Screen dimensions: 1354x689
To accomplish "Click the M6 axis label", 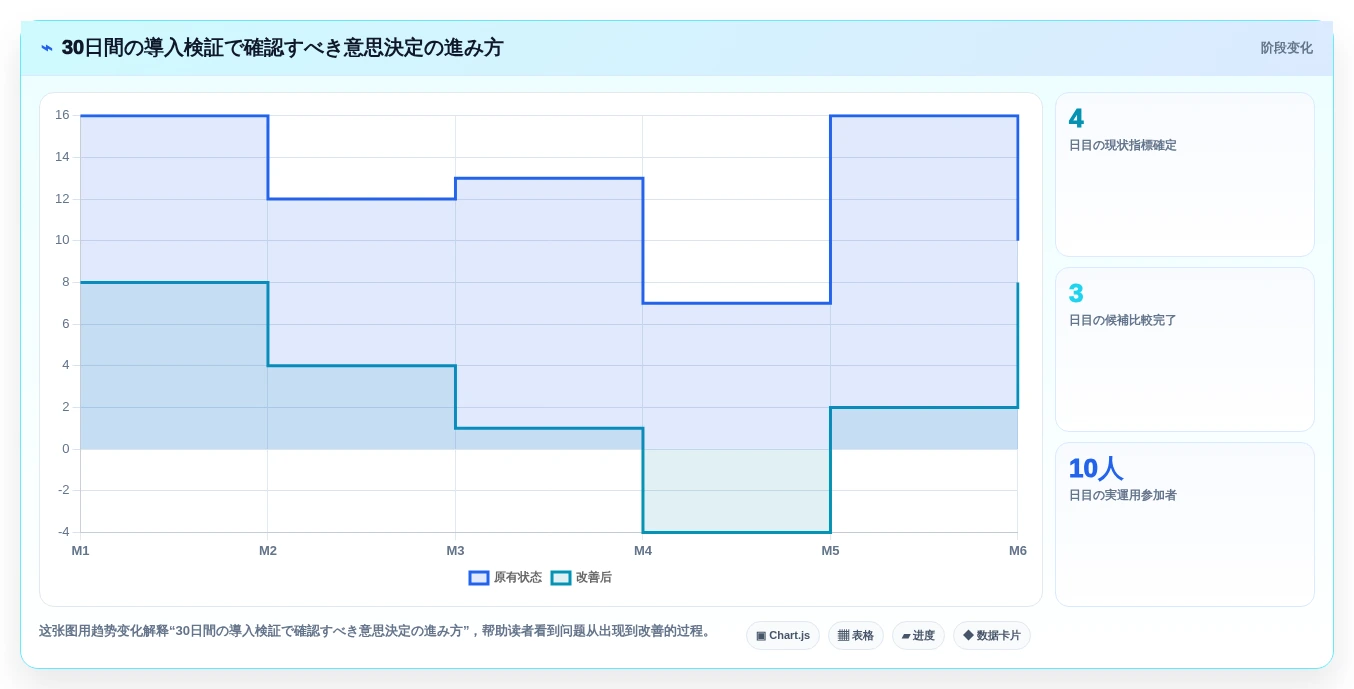I will pos(1018,551).
